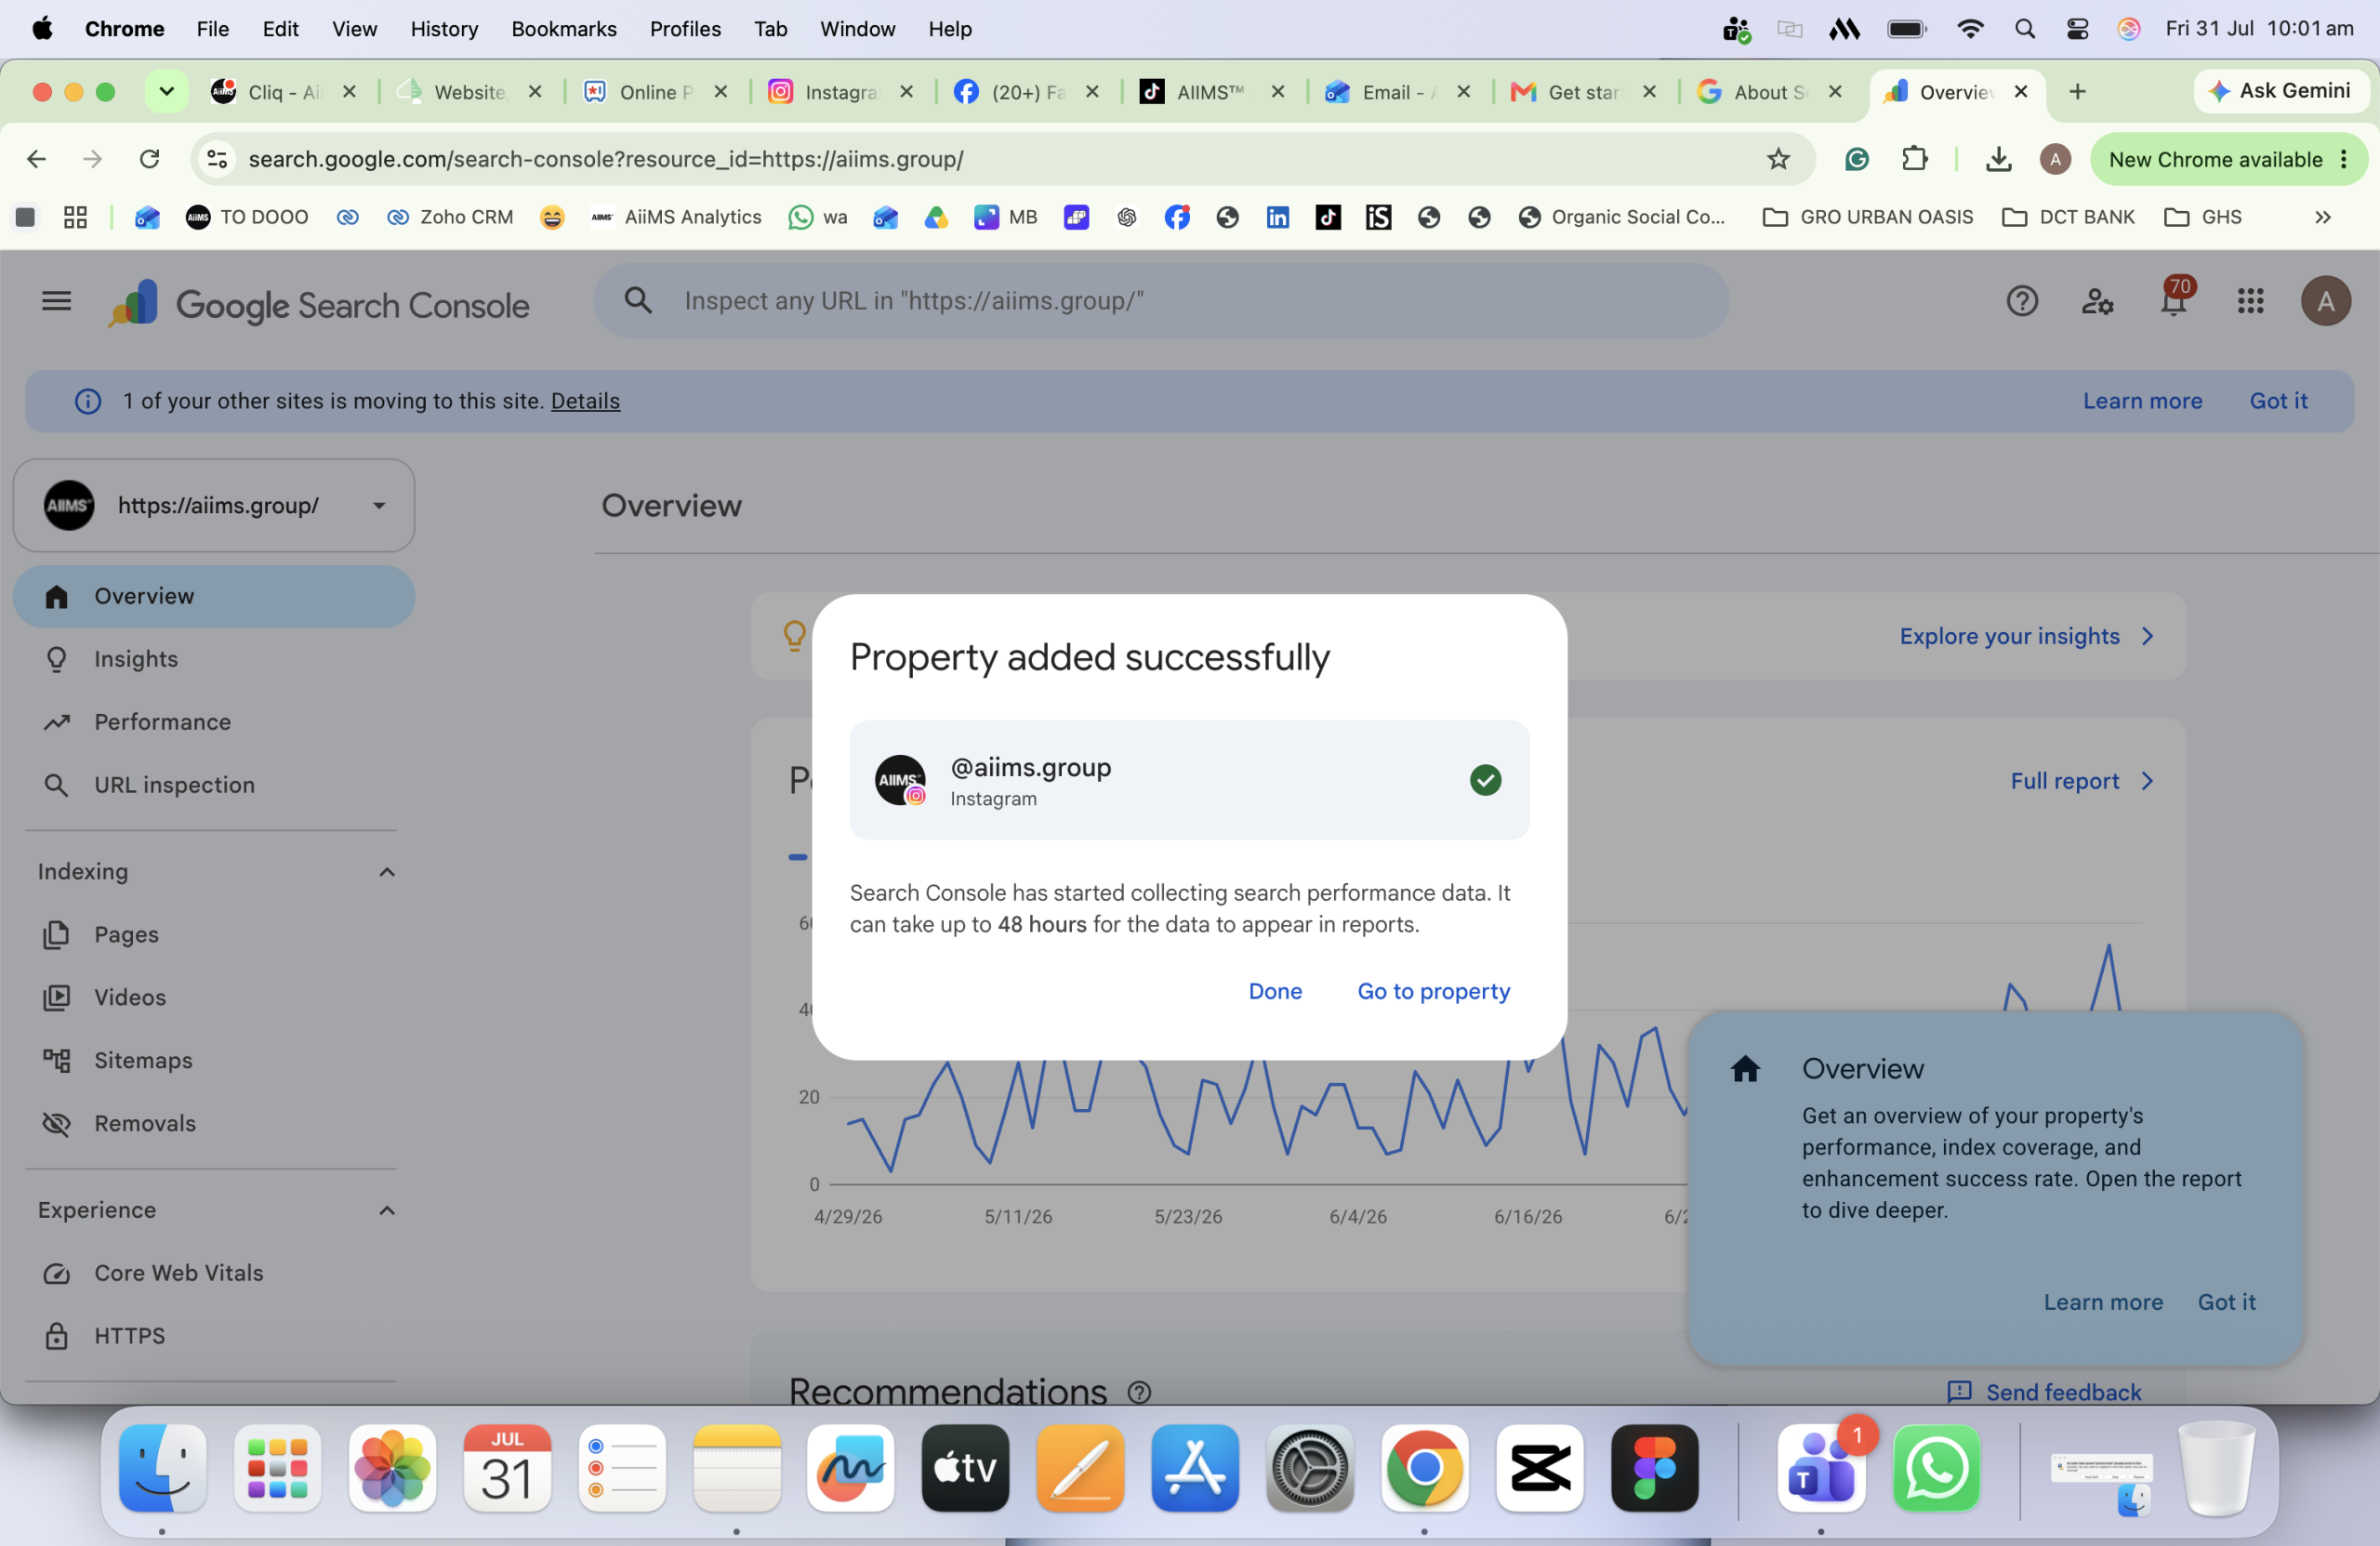Image resolution: width=2380 pixels, height=1546 pixels.
Task: Switch to the Cliq browser tab
Action: [283, 92]
